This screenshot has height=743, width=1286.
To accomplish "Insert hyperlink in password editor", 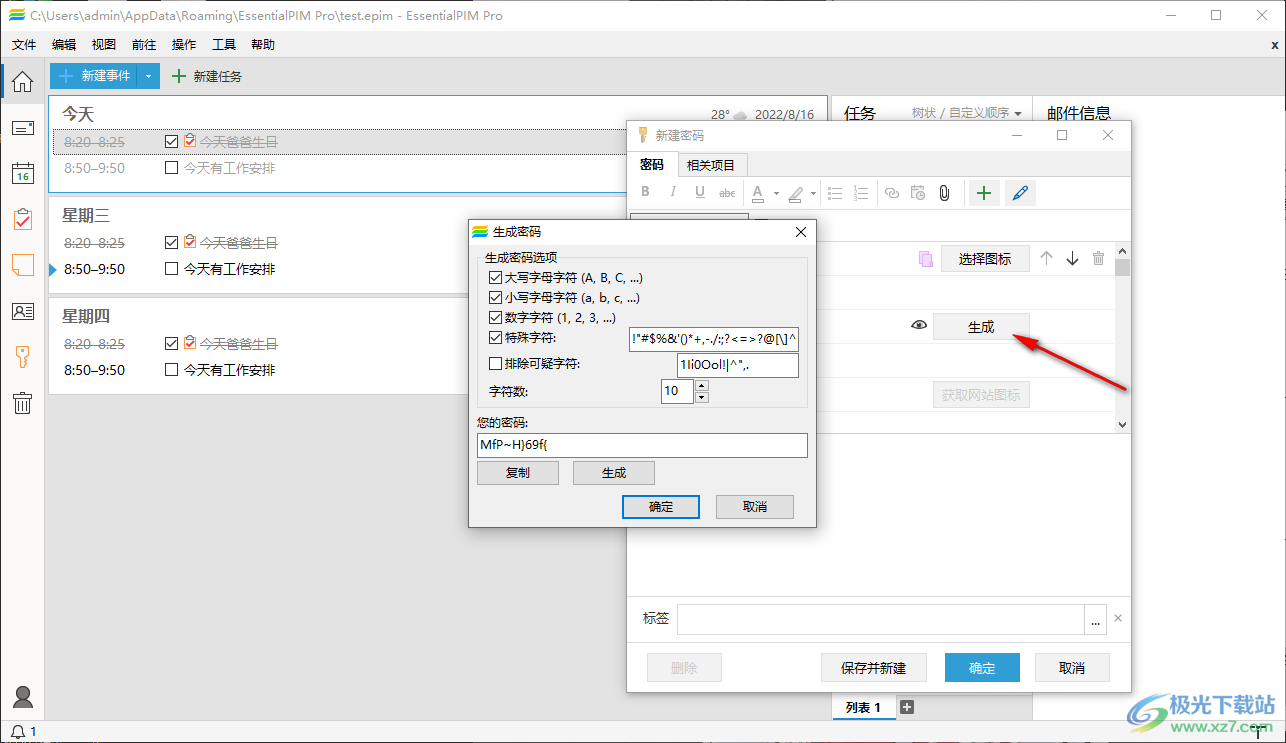I will pos(892,193).
